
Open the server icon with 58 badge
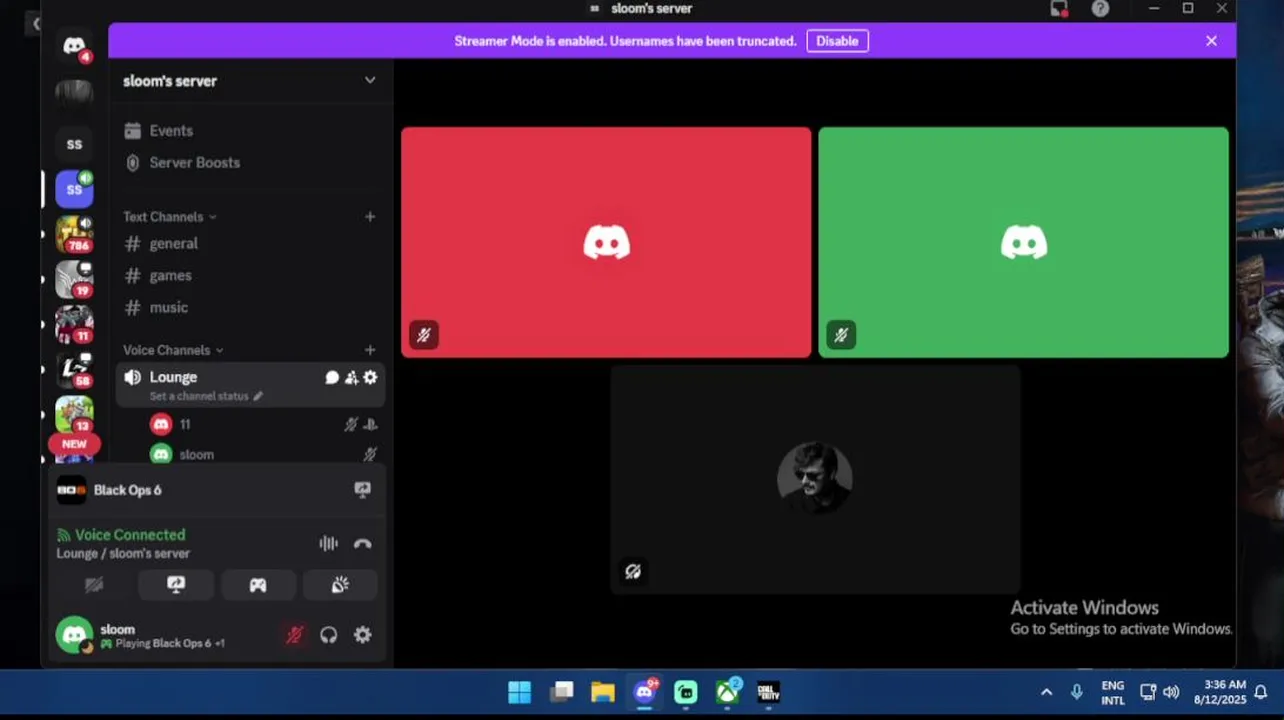[74, 369]
